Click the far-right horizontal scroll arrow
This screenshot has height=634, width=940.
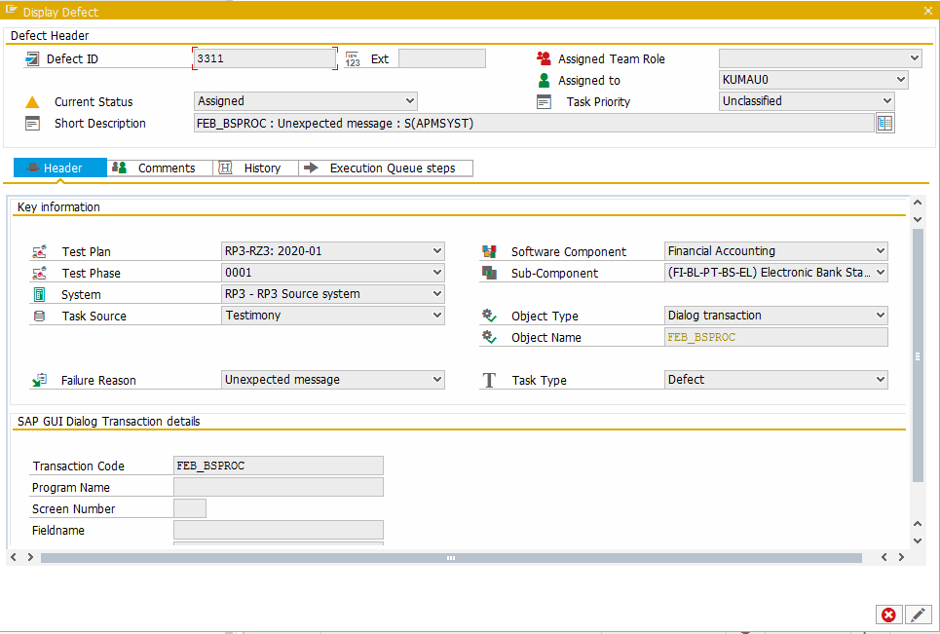[901, 557]
